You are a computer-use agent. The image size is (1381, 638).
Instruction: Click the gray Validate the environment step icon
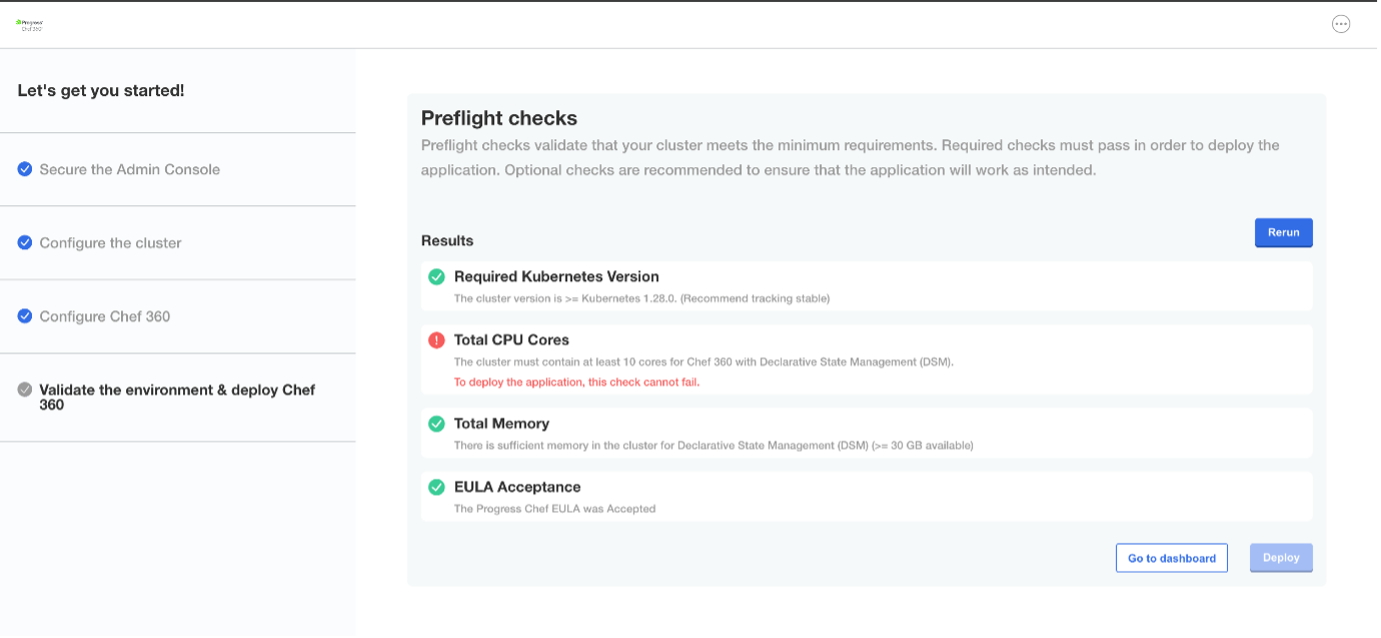[x=25, y=390]
